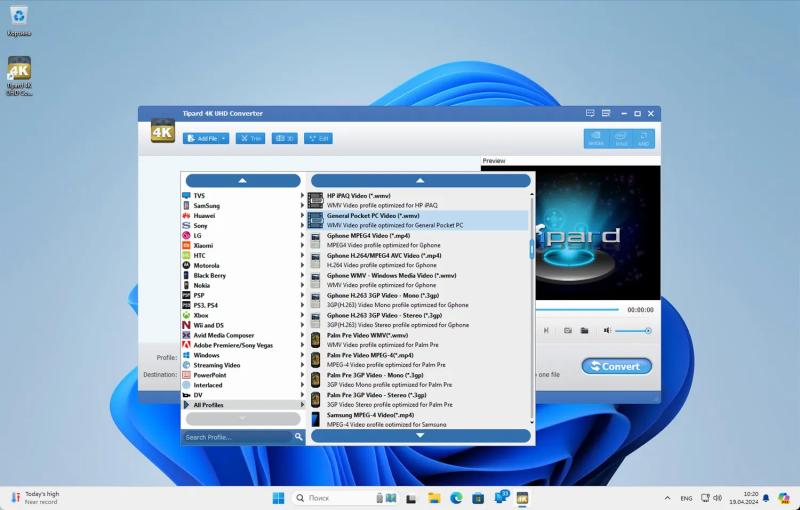
Task: Select Samsung MPEG-4 Video(*.mp4) profile
Action: point(417,419)
